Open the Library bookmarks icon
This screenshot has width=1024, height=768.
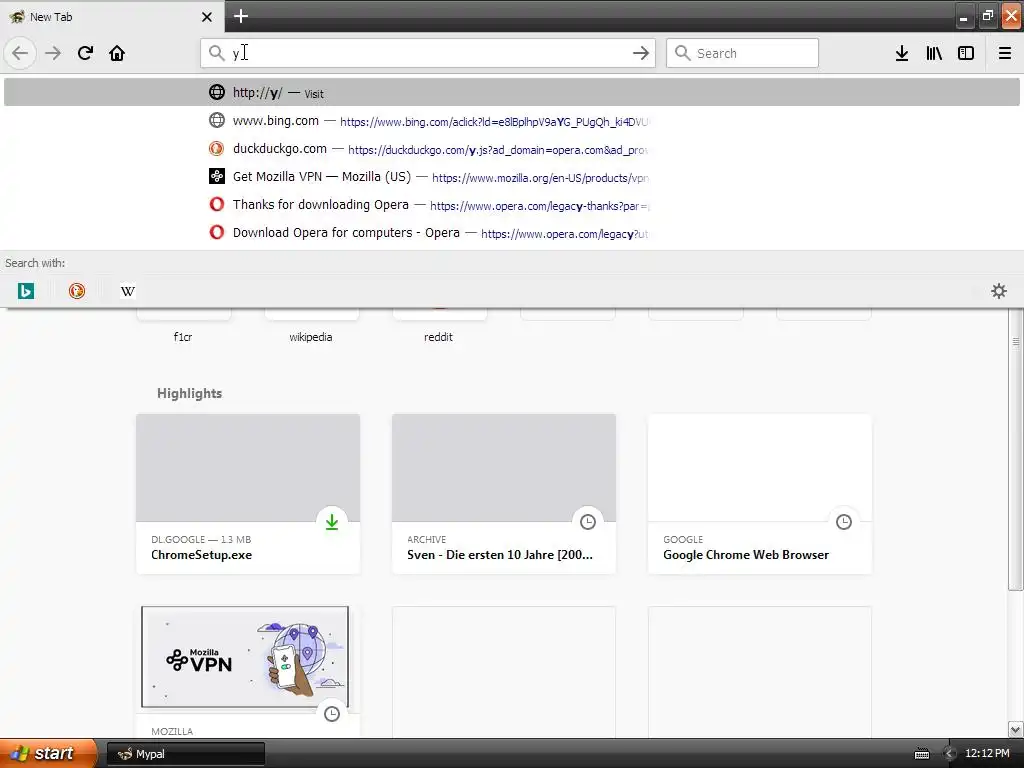pos(934,53)
